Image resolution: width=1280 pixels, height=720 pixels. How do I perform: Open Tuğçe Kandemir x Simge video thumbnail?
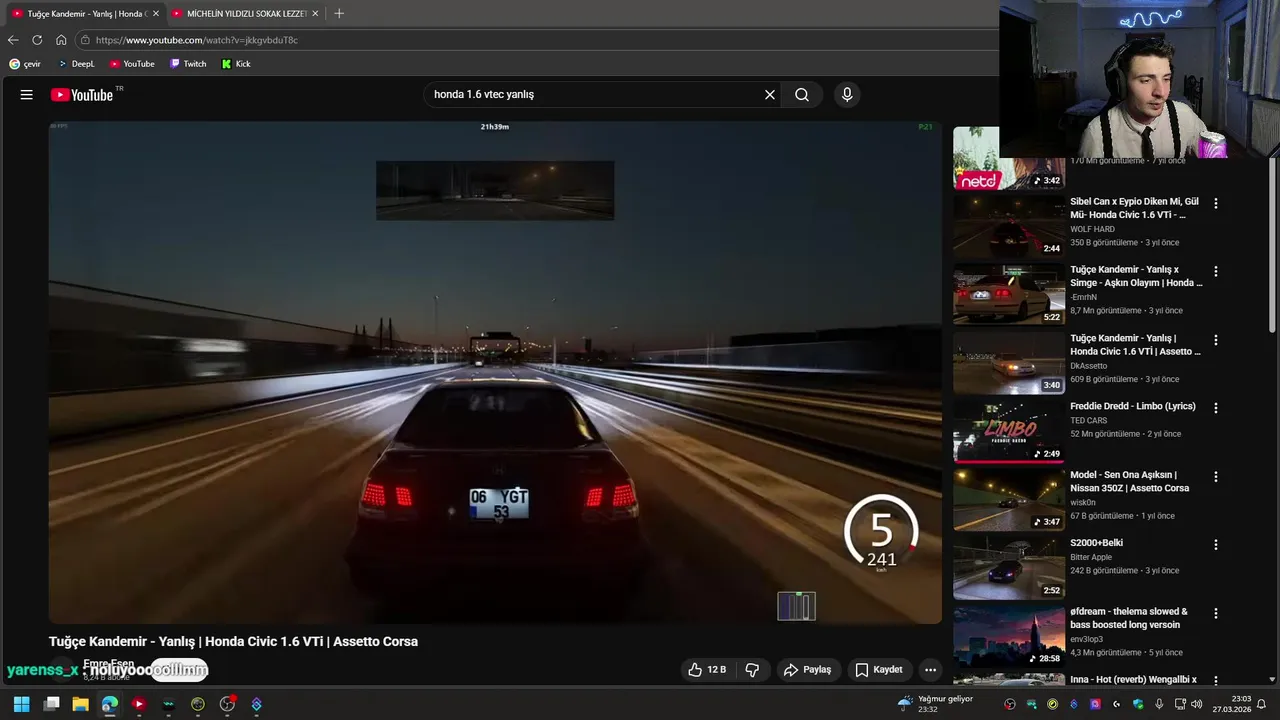click(1008, 294)
